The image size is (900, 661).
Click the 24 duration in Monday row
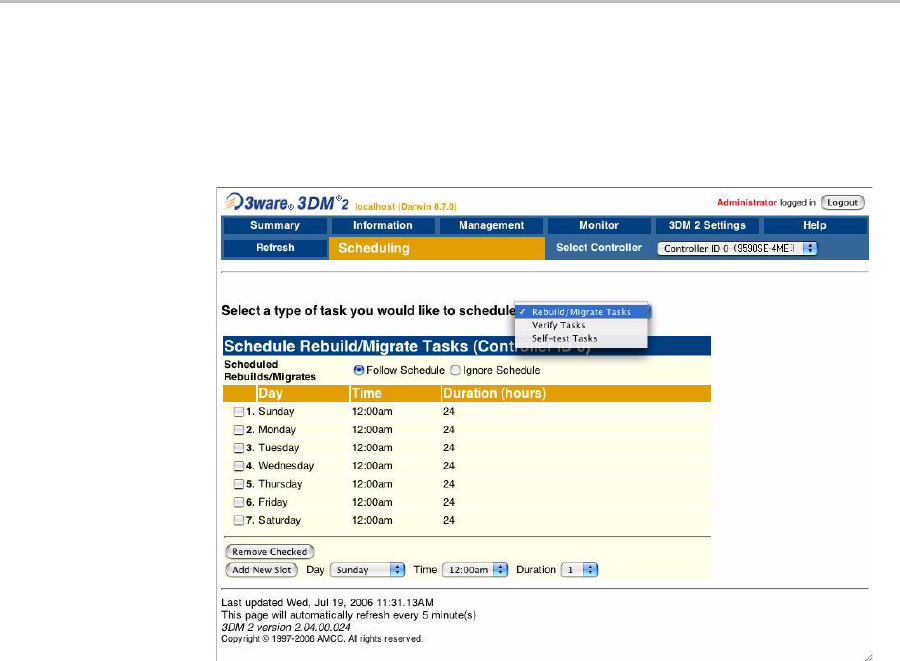click(x=449, y=430)
